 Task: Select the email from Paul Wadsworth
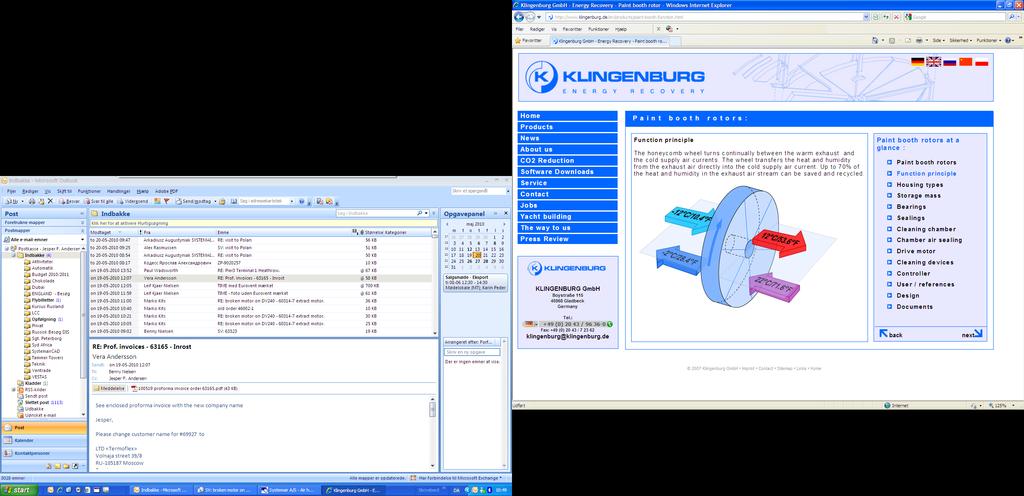(x=263, y=270)
